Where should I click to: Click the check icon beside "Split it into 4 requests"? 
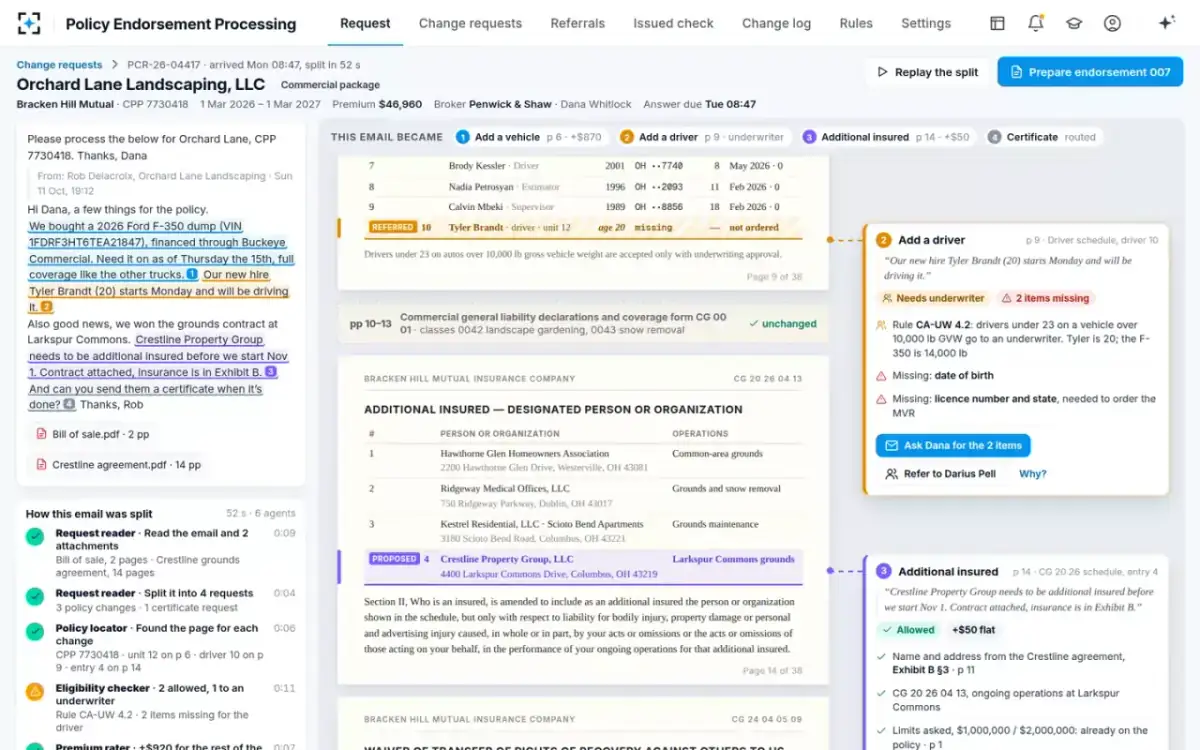(x=35, y=597)
